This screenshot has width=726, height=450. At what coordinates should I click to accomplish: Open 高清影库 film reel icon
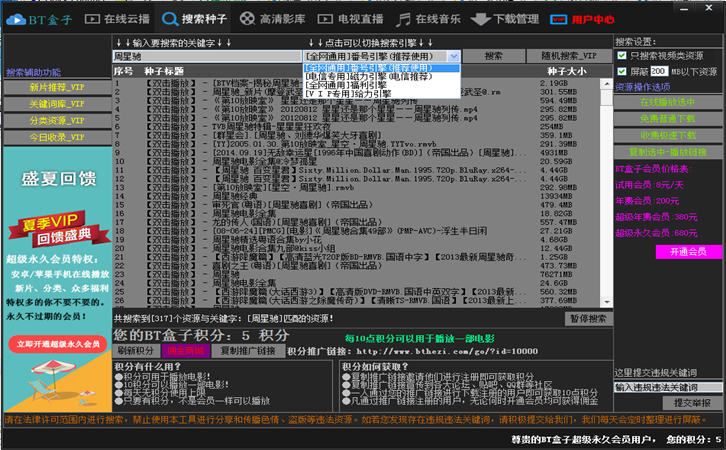247,19
